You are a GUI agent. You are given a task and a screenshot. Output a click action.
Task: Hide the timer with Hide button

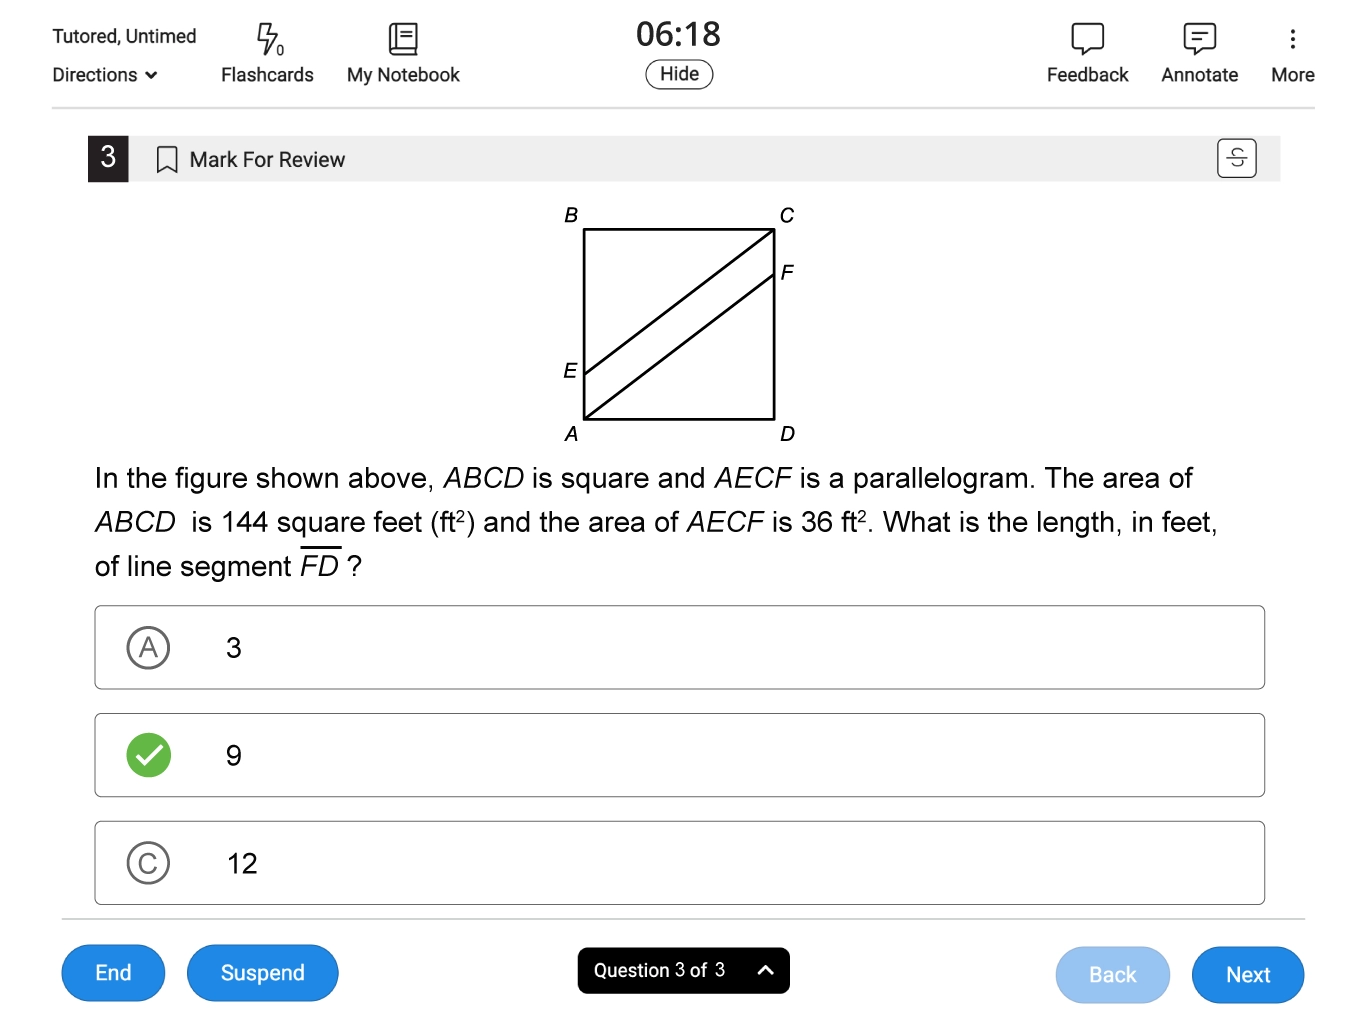pyautogui.click(x=679, y=74)
